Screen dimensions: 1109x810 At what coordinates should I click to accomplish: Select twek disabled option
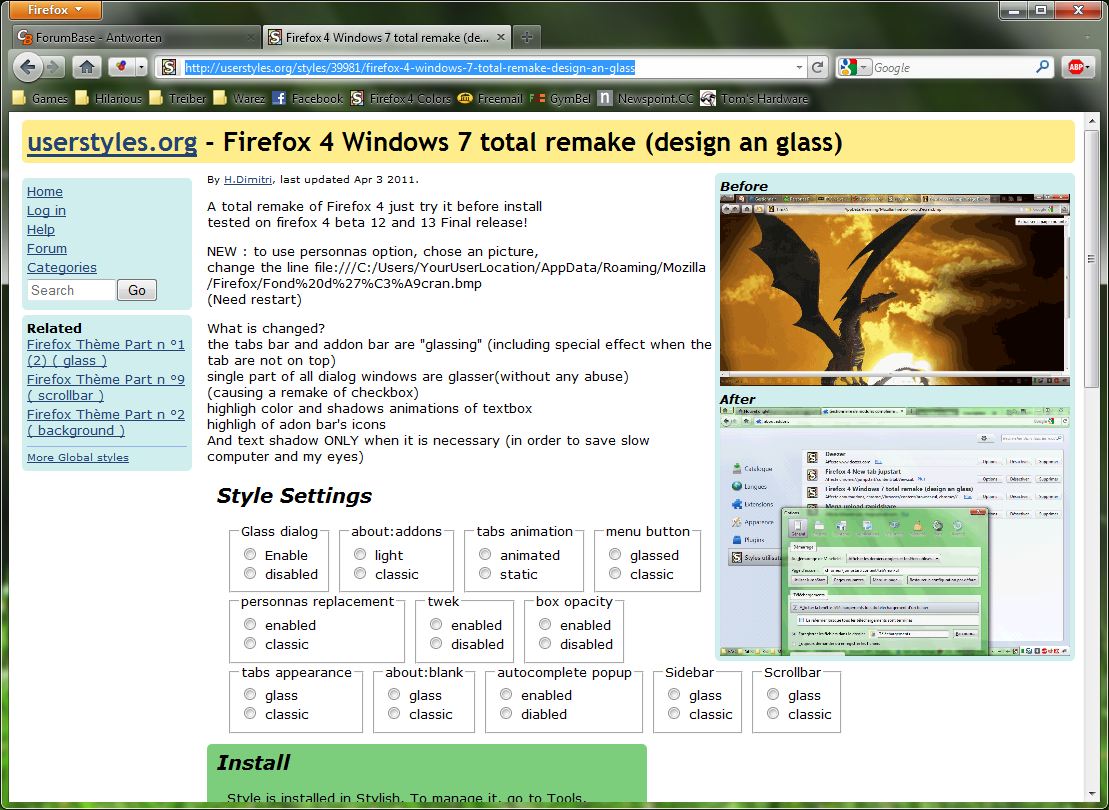click(x=436, y=644)
